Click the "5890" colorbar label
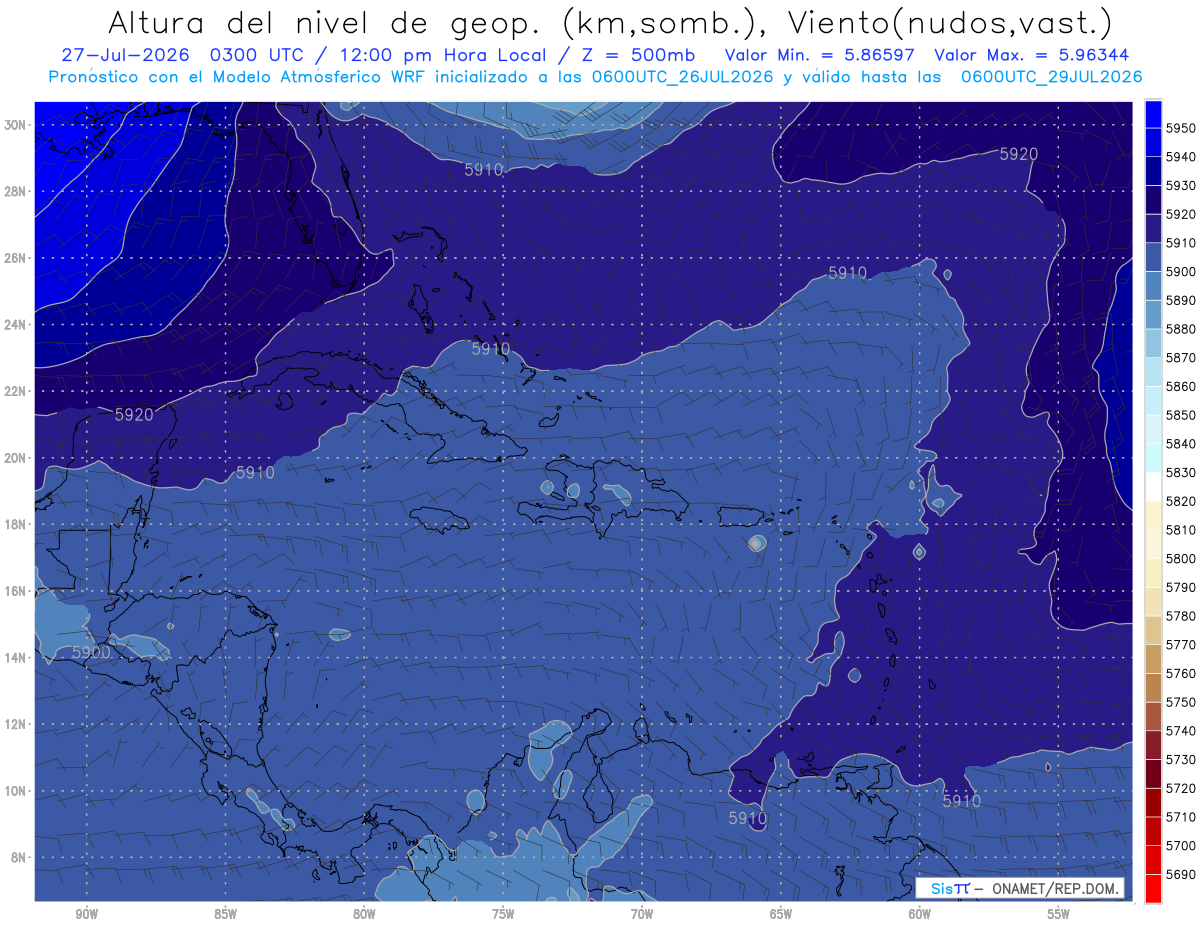1200x927 pixels. coord(1181,300)
